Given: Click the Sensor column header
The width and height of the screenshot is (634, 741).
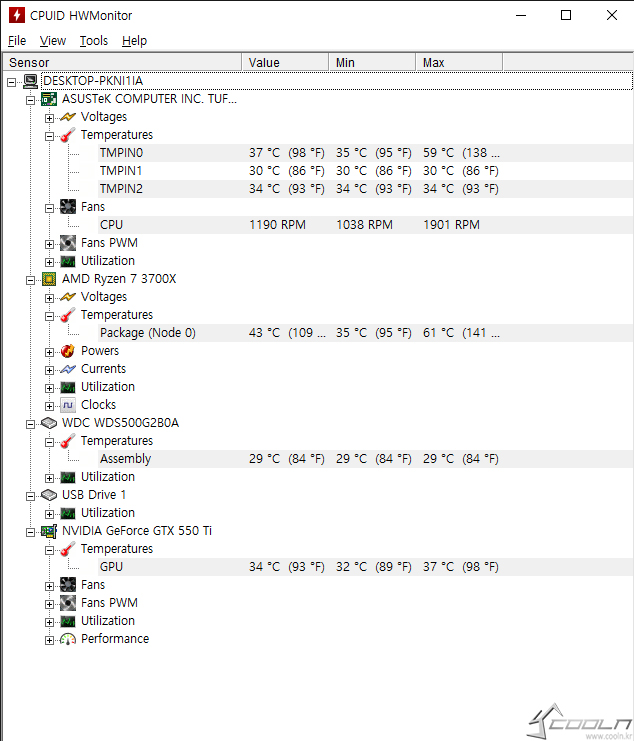Looking at the screenshot, I should point(123,62).
